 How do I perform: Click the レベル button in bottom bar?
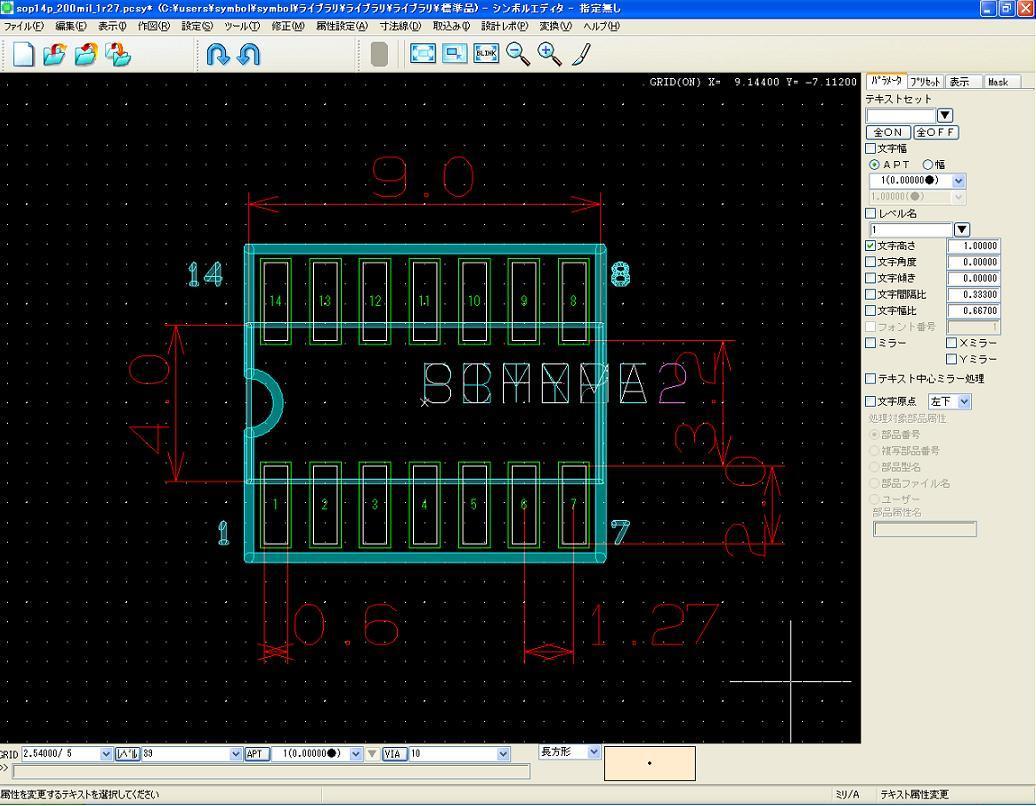(128, 754)
